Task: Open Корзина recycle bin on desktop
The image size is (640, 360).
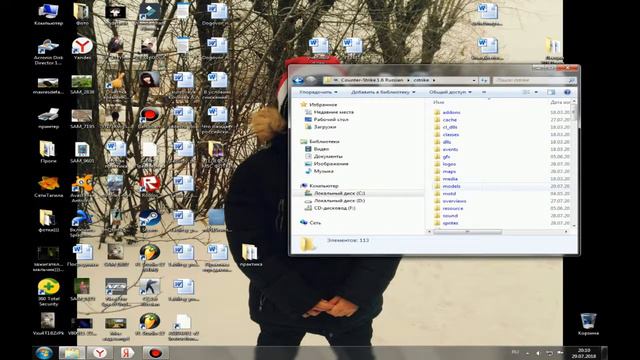Action: click(x=588, y=324)
